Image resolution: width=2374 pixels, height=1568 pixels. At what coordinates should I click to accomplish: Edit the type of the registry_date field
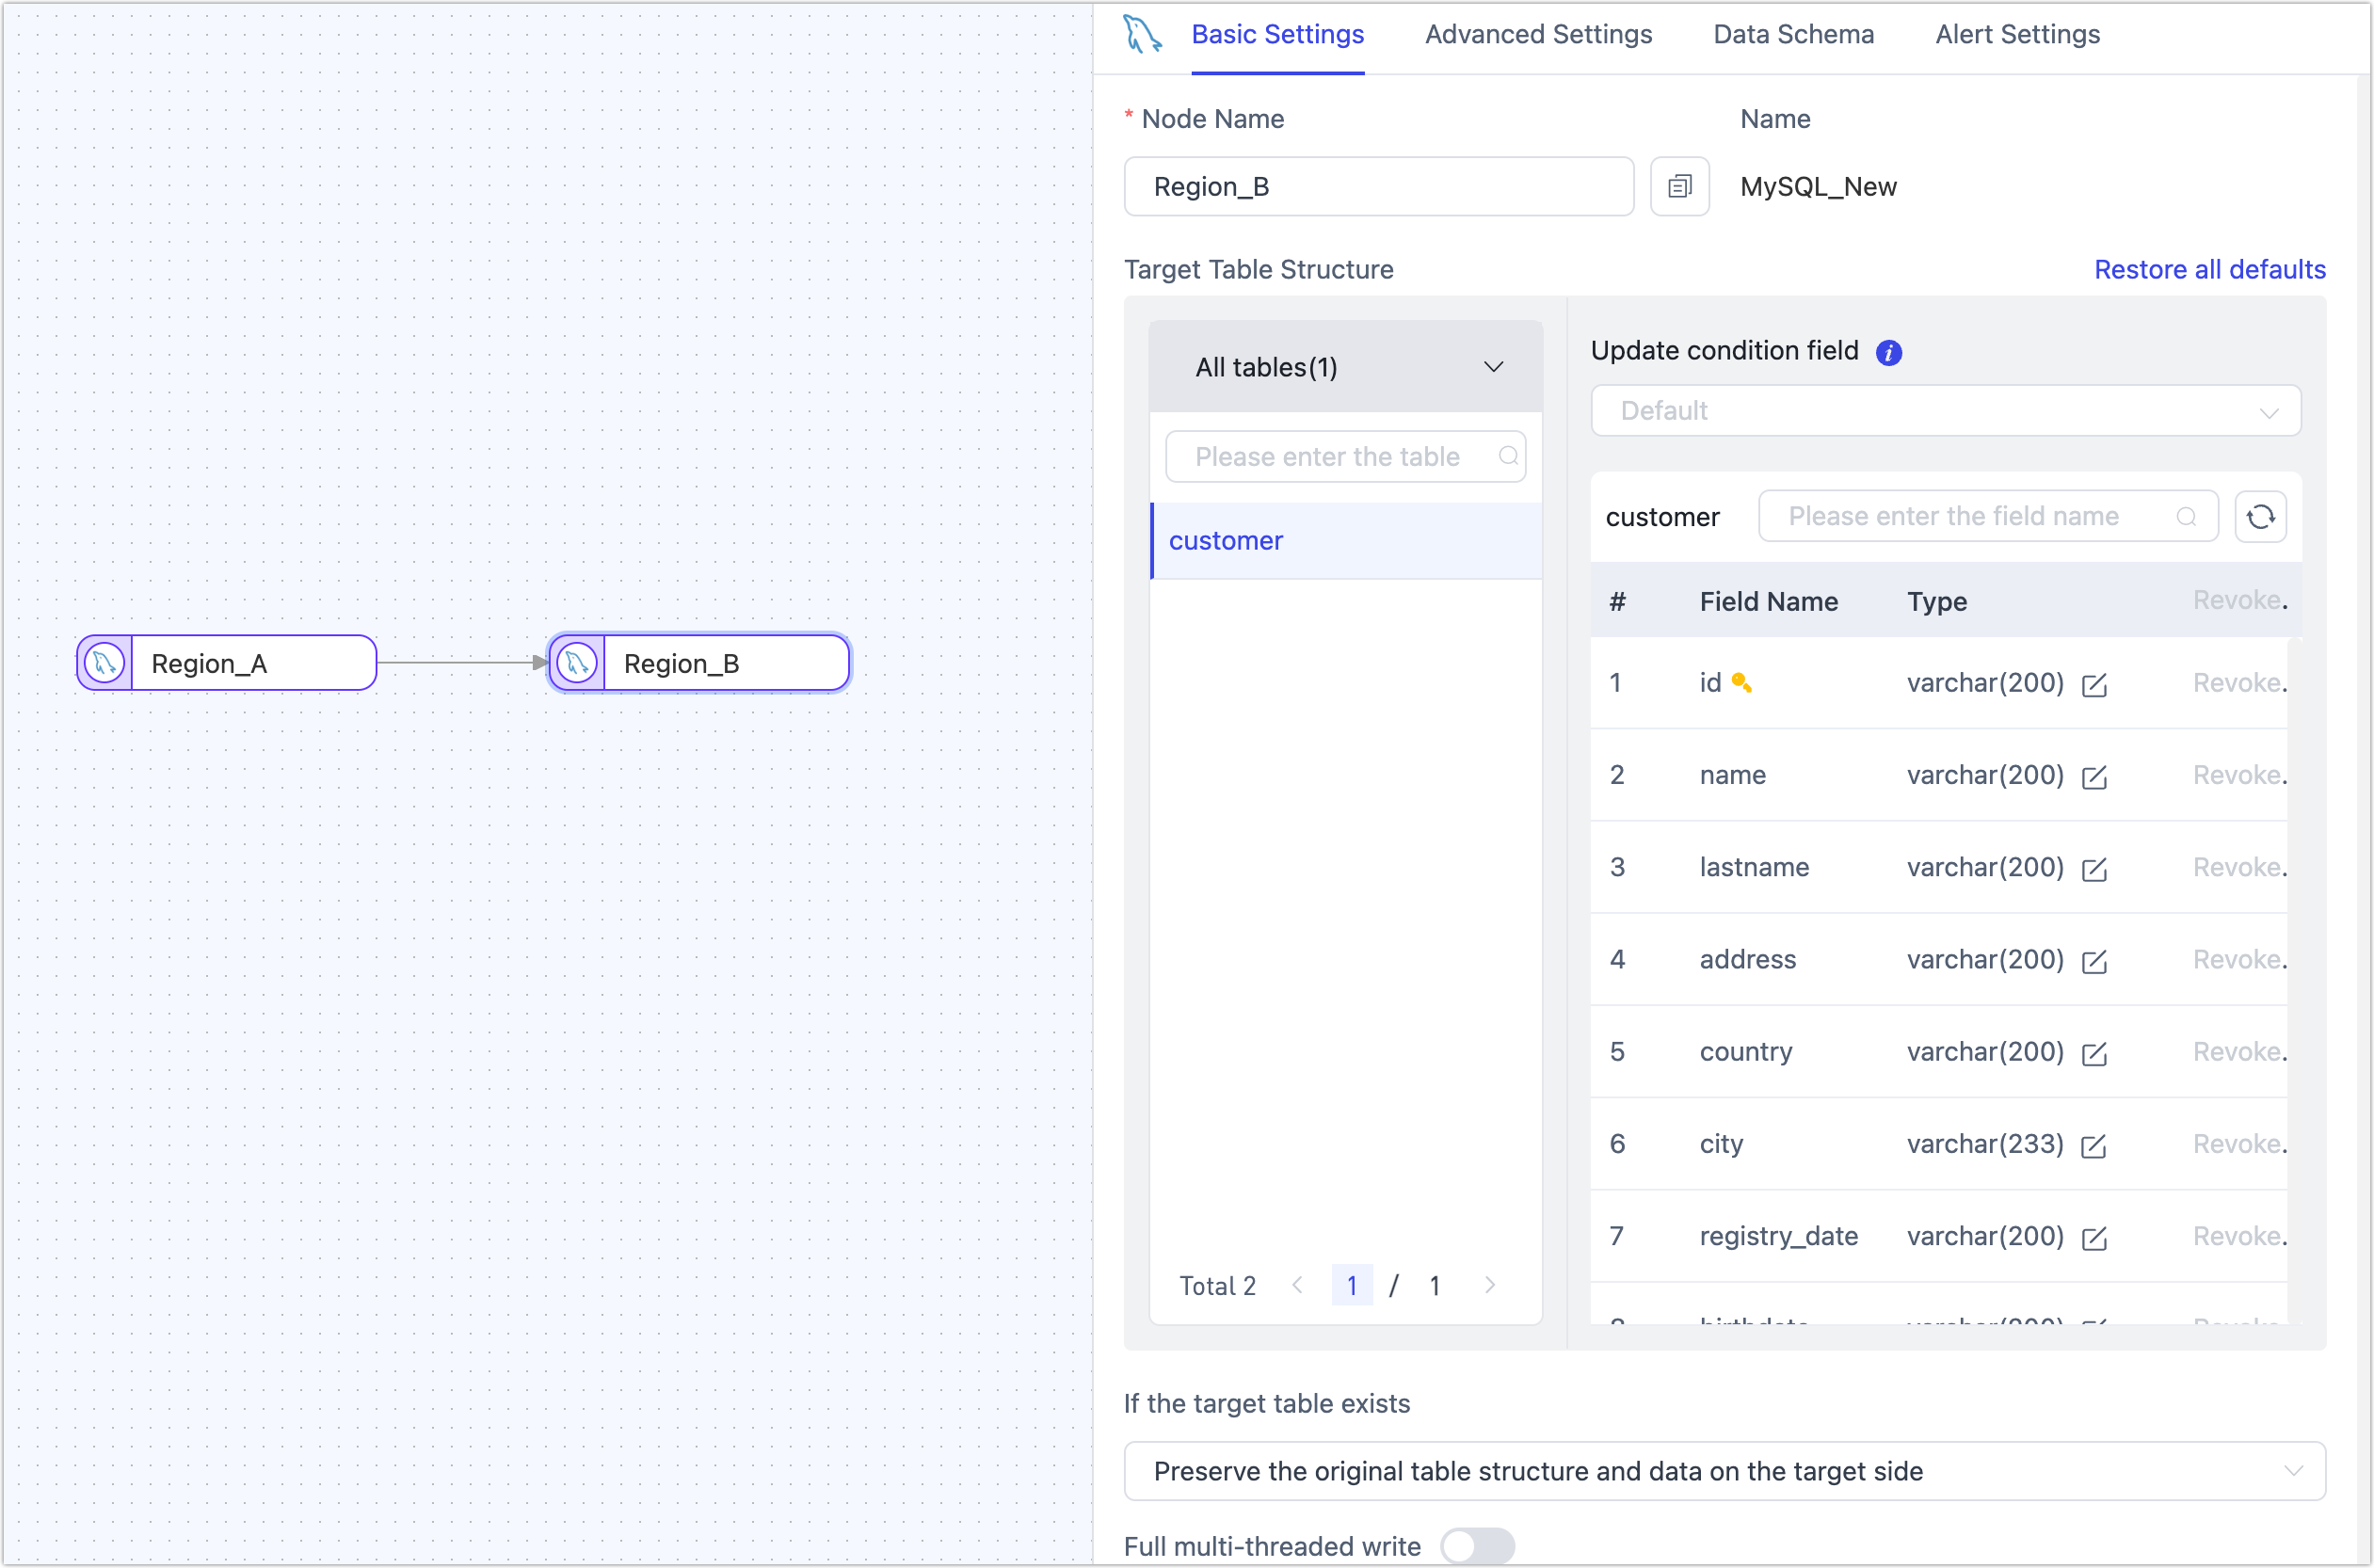2093,1238
